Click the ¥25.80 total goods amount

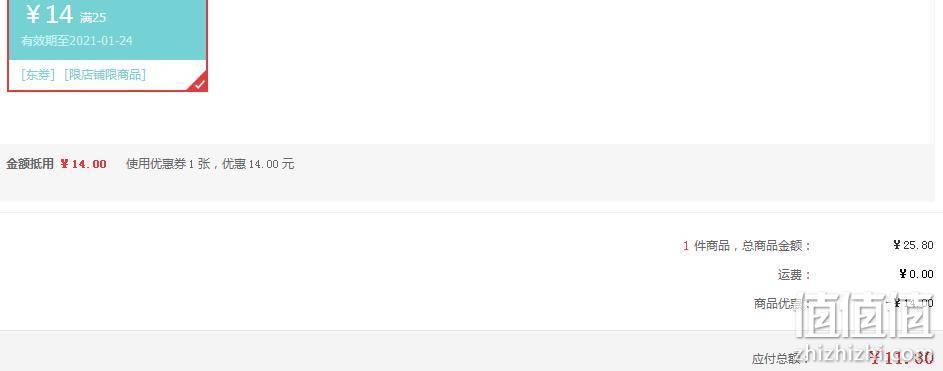click(914, 245)
